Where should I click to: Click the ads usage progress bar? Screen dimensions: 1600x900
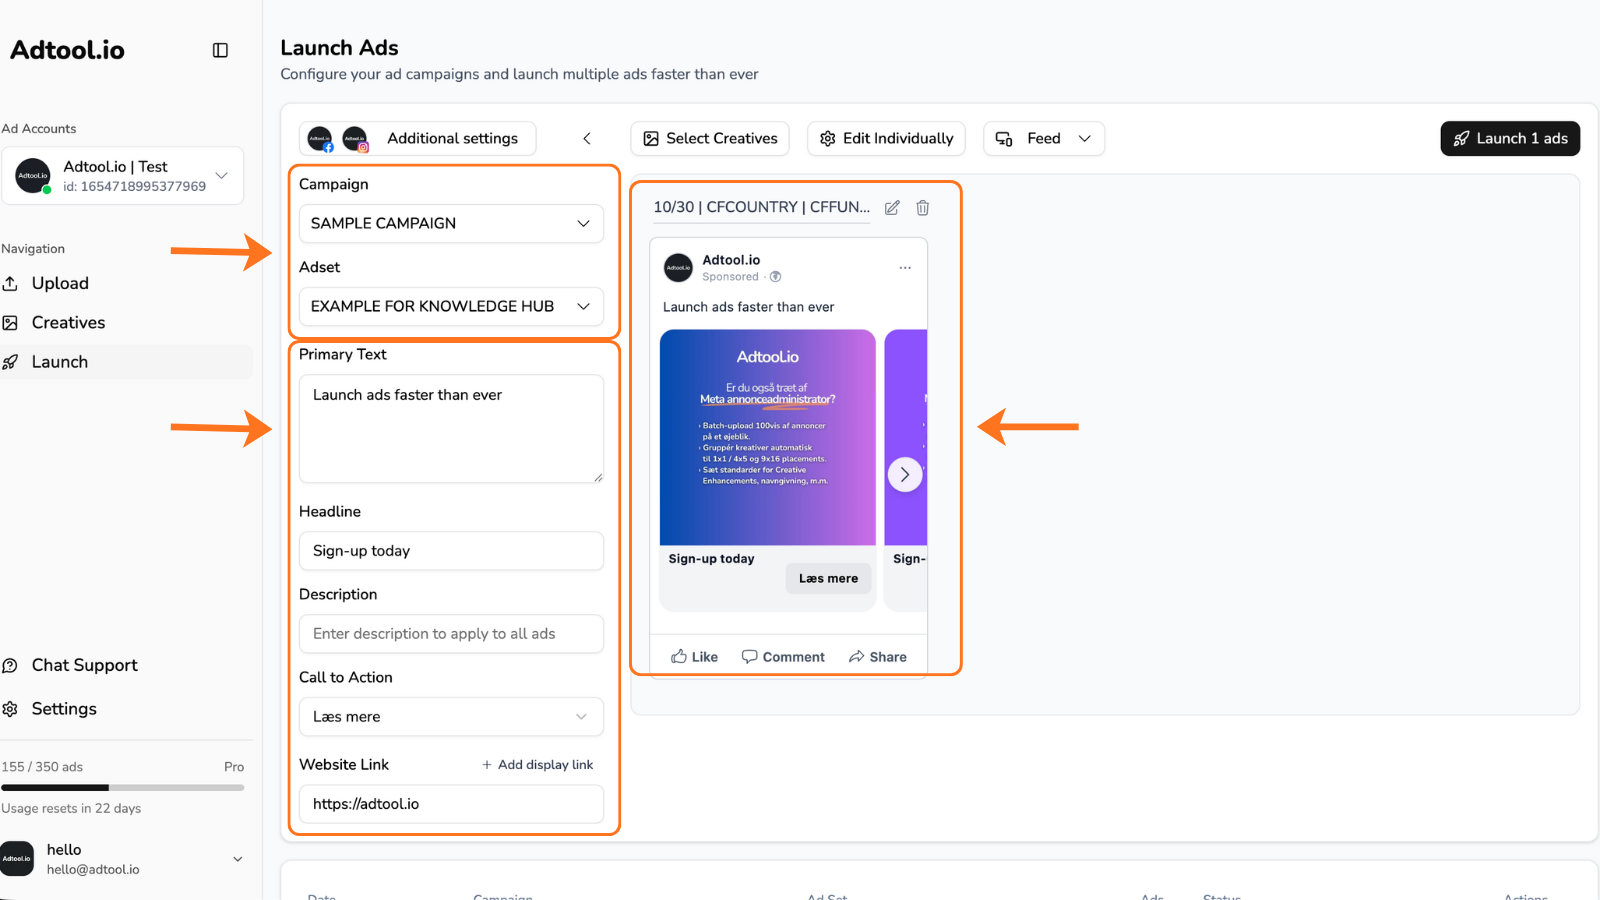122,788
